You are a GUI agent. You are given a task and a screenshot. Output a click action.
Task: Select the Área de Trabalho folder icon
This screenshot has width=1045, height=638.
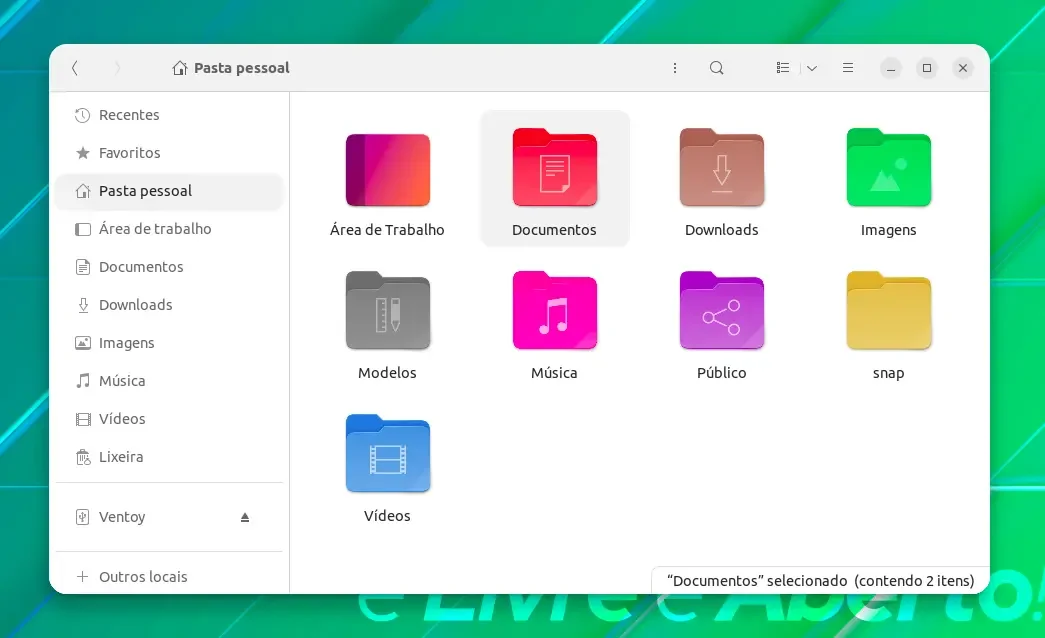pos(387,170)
